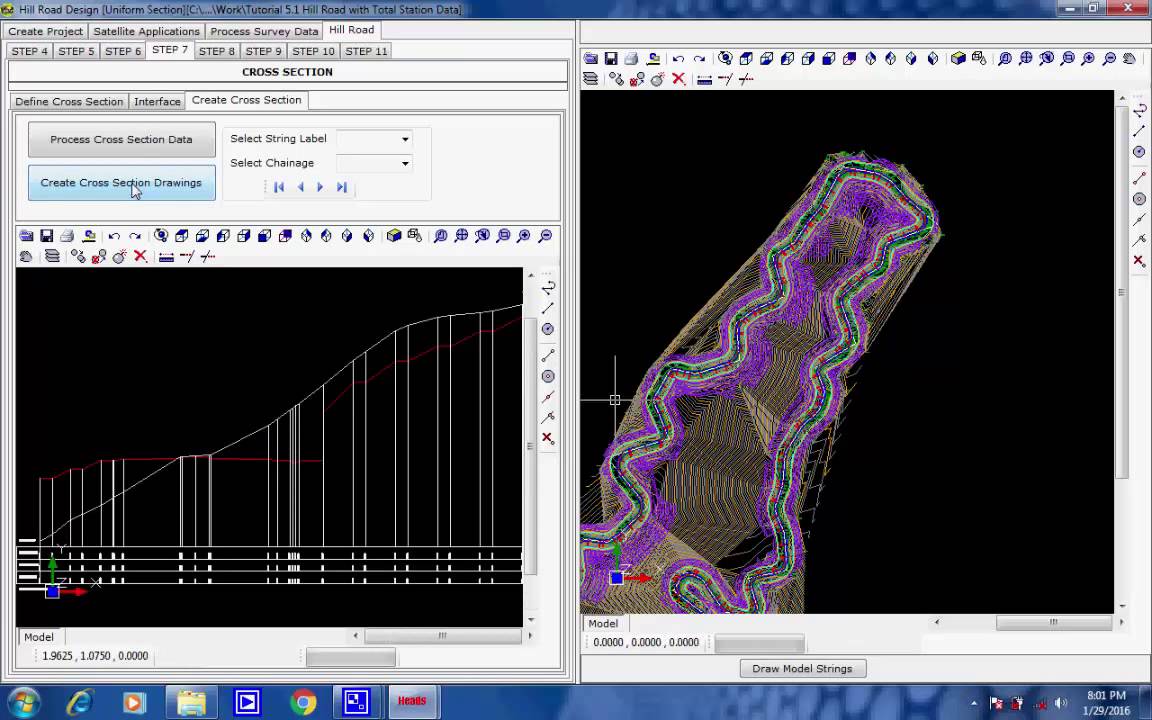Click zoom in (plus) icon in cross section toolbar

[x=524, y=236]
